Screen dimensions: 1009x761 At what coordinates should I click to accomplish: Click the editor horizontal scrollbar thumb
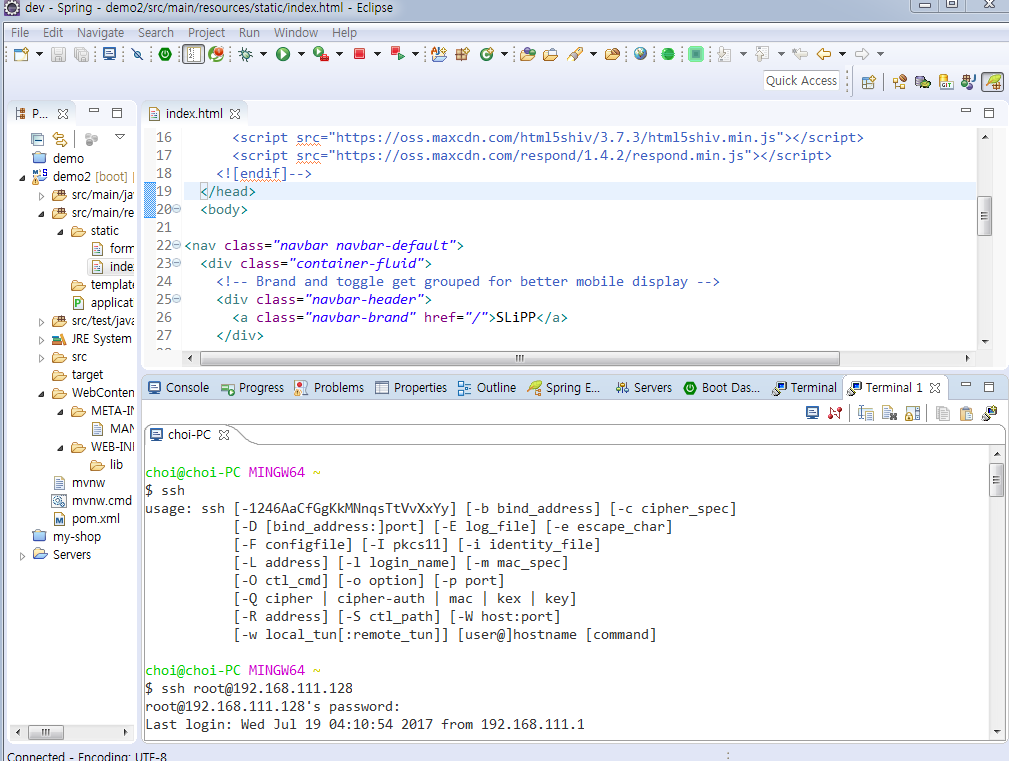coord(519,358)
